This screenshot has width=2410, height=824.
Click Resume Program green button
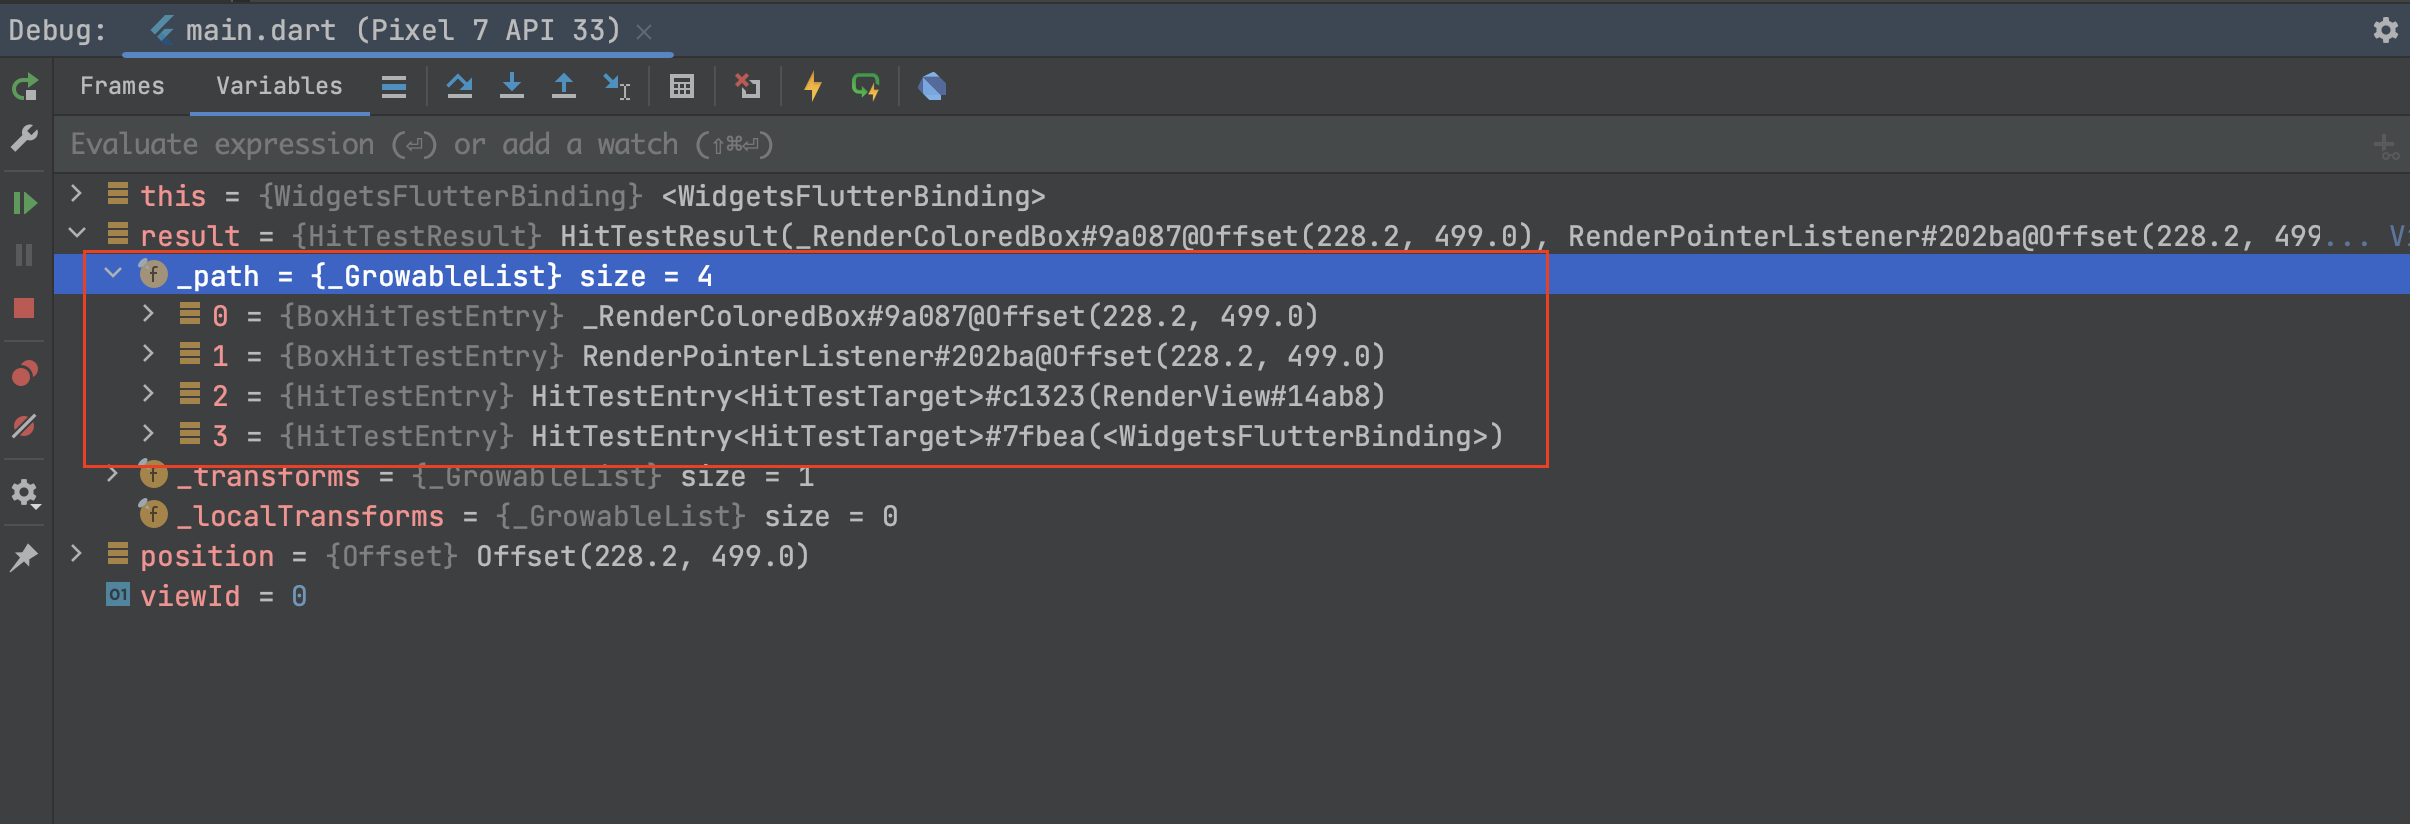pyautogui.click(x=24, y=203)
